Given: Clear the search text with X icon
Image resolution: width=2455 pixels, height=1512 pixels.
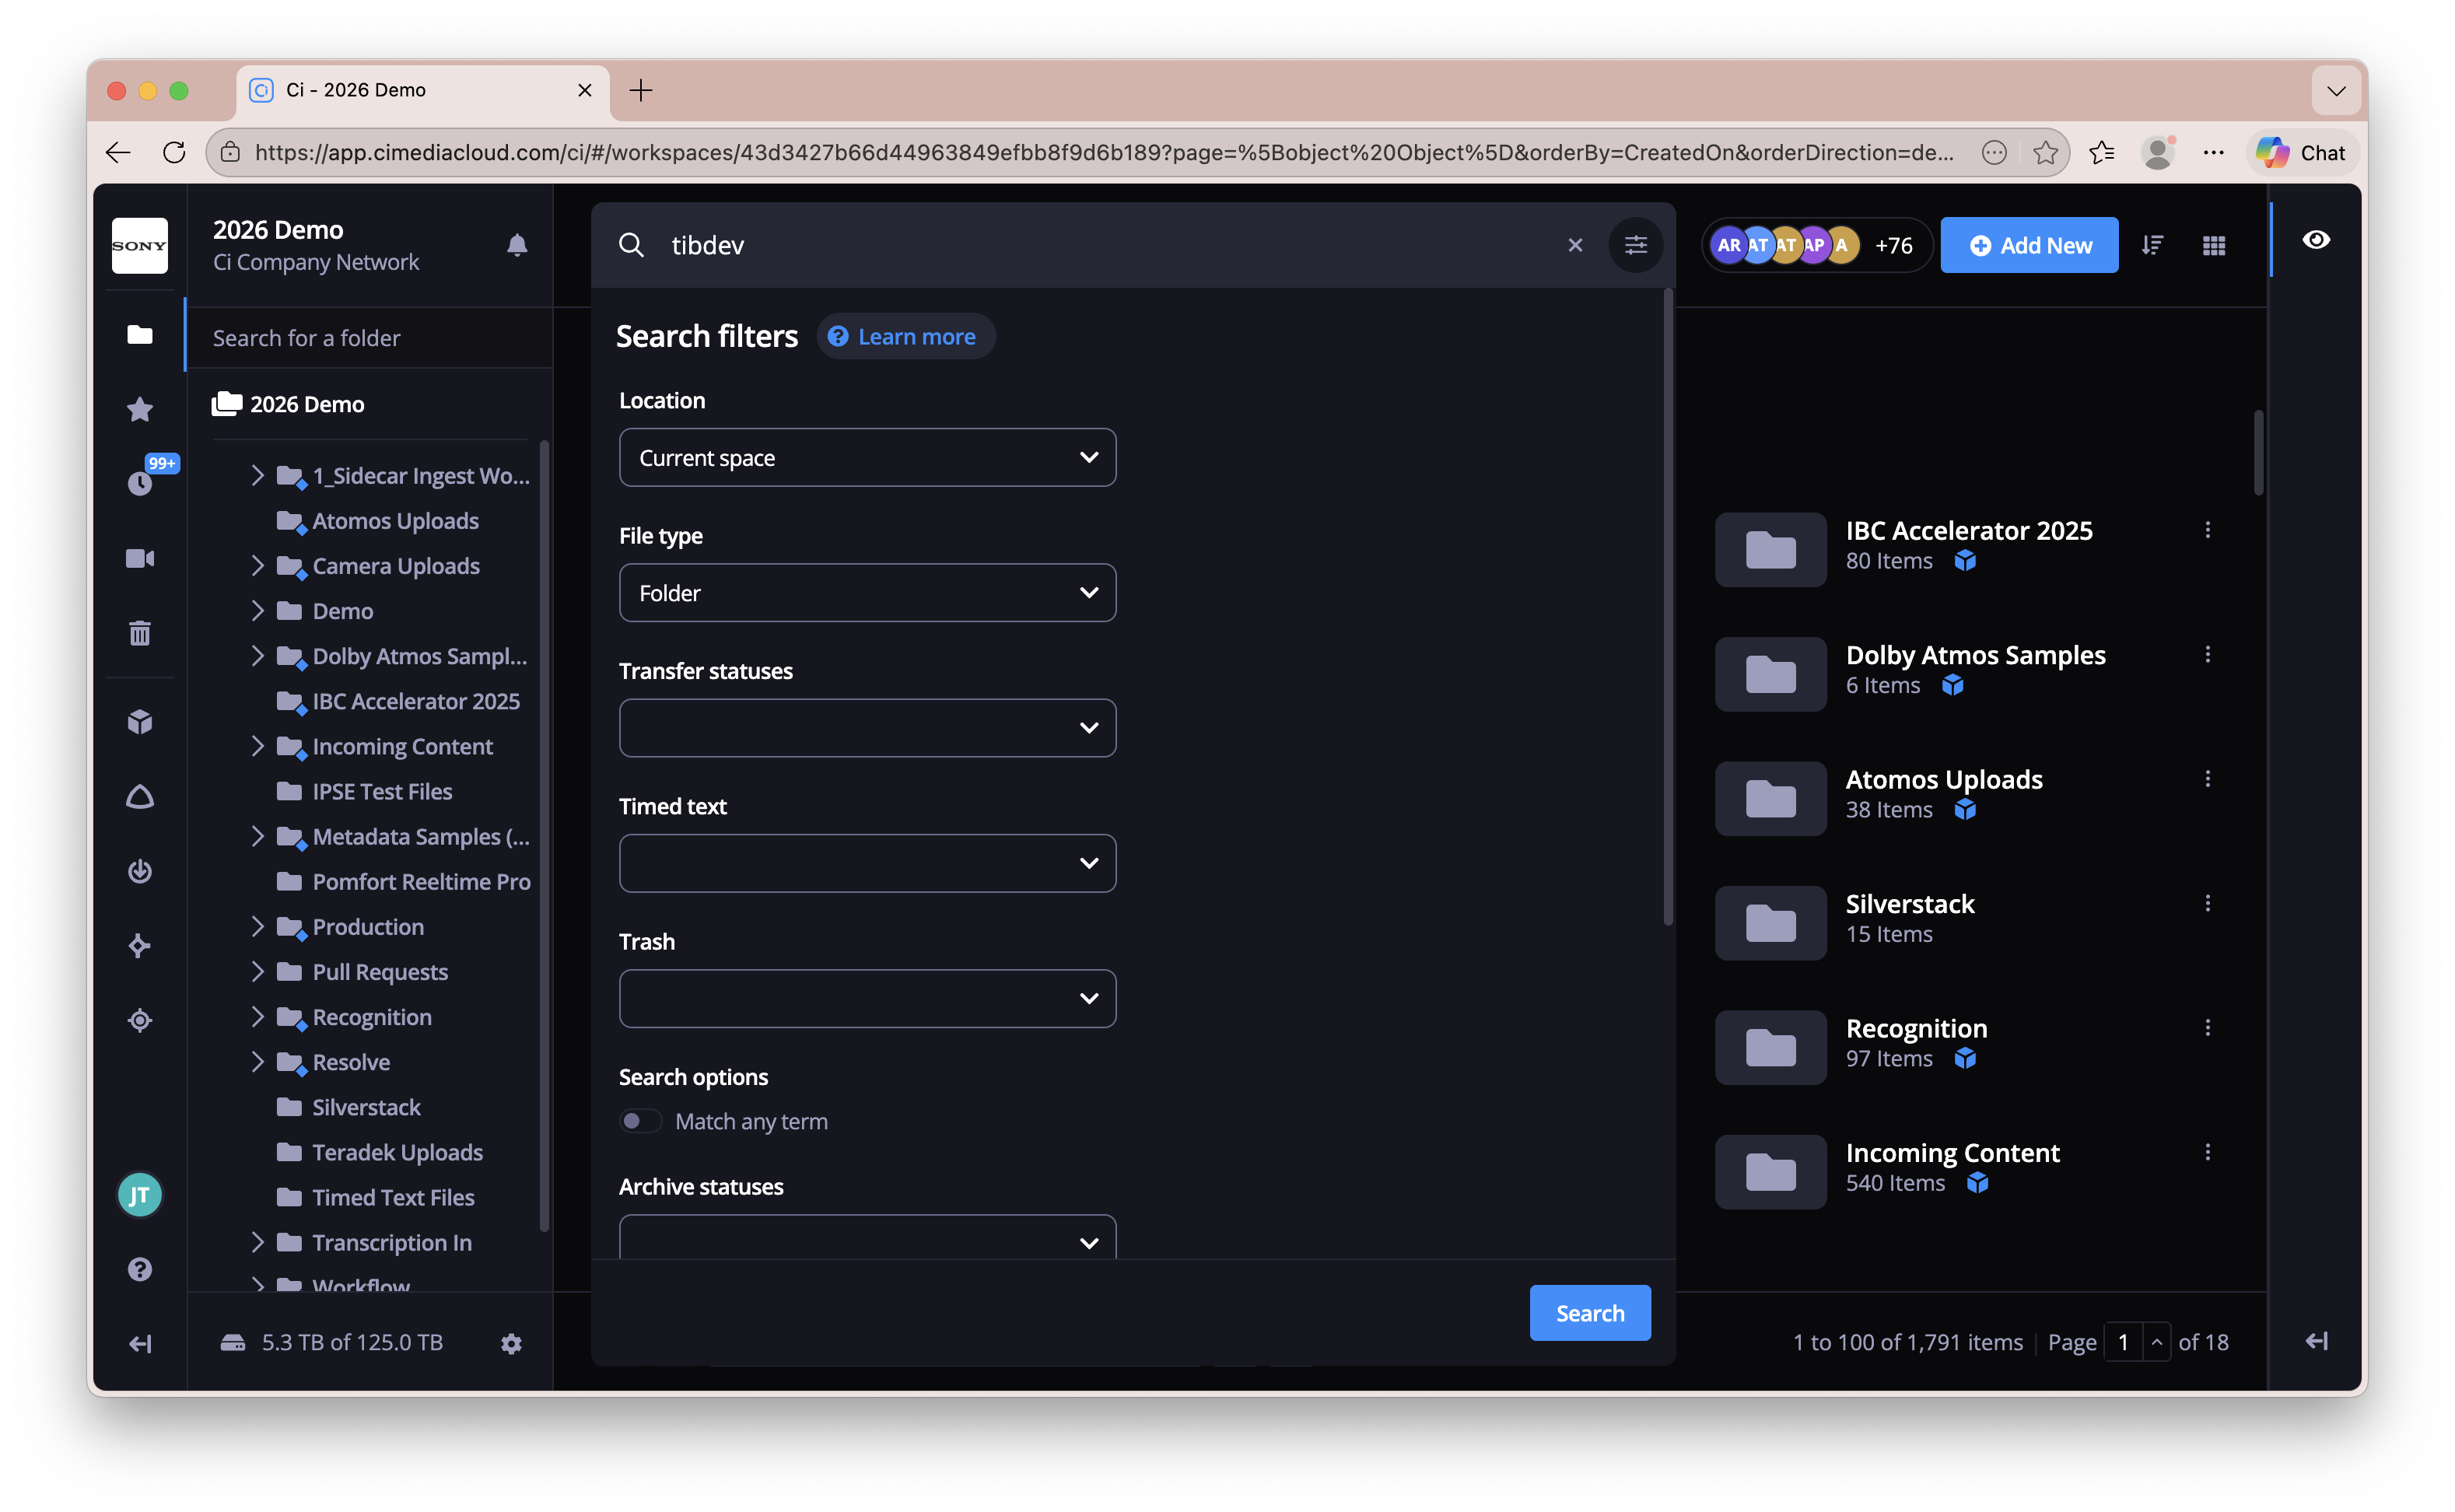Looking at the screenshot, I should click(x=1575, y=245).
